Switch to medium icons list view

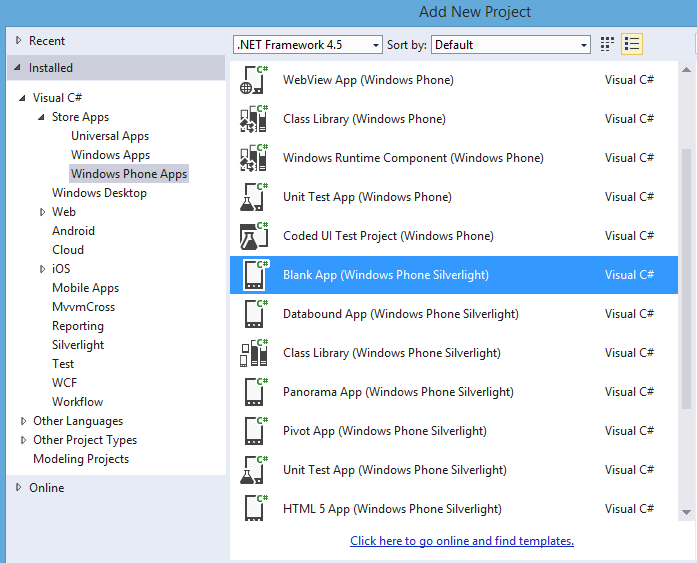632,44
